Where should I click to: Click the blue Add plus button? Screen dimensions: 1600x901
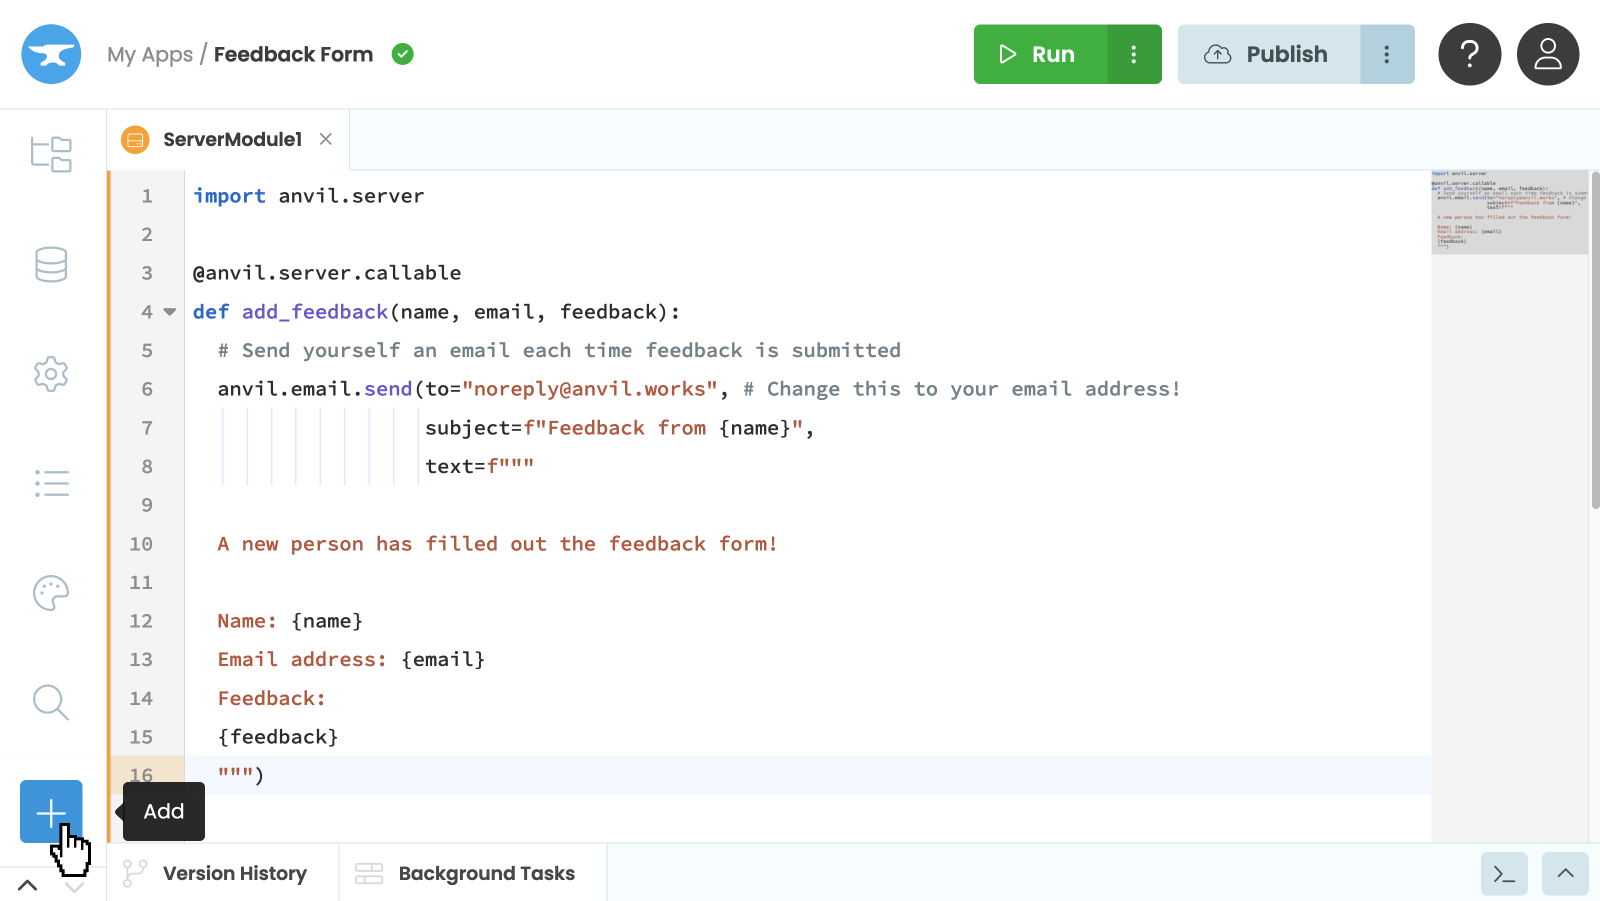click(x=51, y=811)
